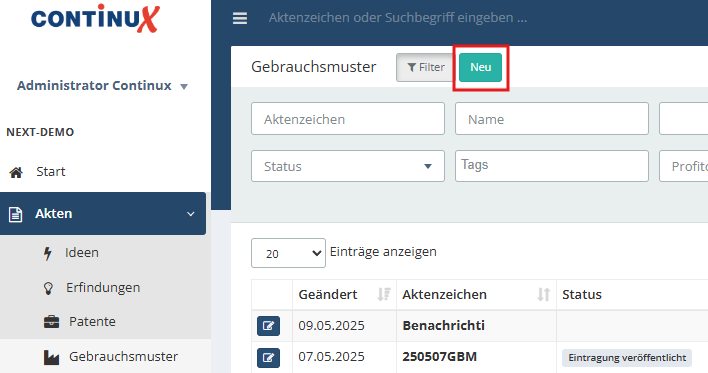The width and height of the screenshot is (708, 373).
Task: Open the entries-per-page dropdown showing 20
Action: click(288, 253)
